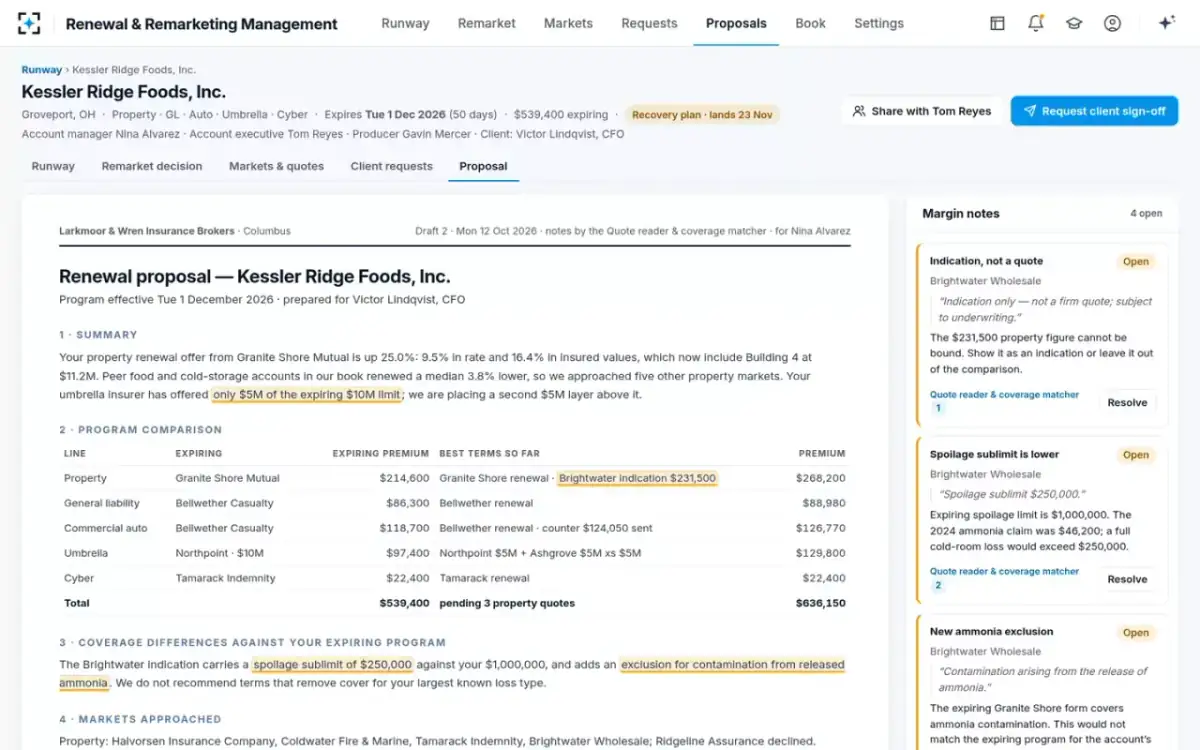Open the learning graduation-cap icon
The image size is (1200, 750).
tap(1074, 23)
